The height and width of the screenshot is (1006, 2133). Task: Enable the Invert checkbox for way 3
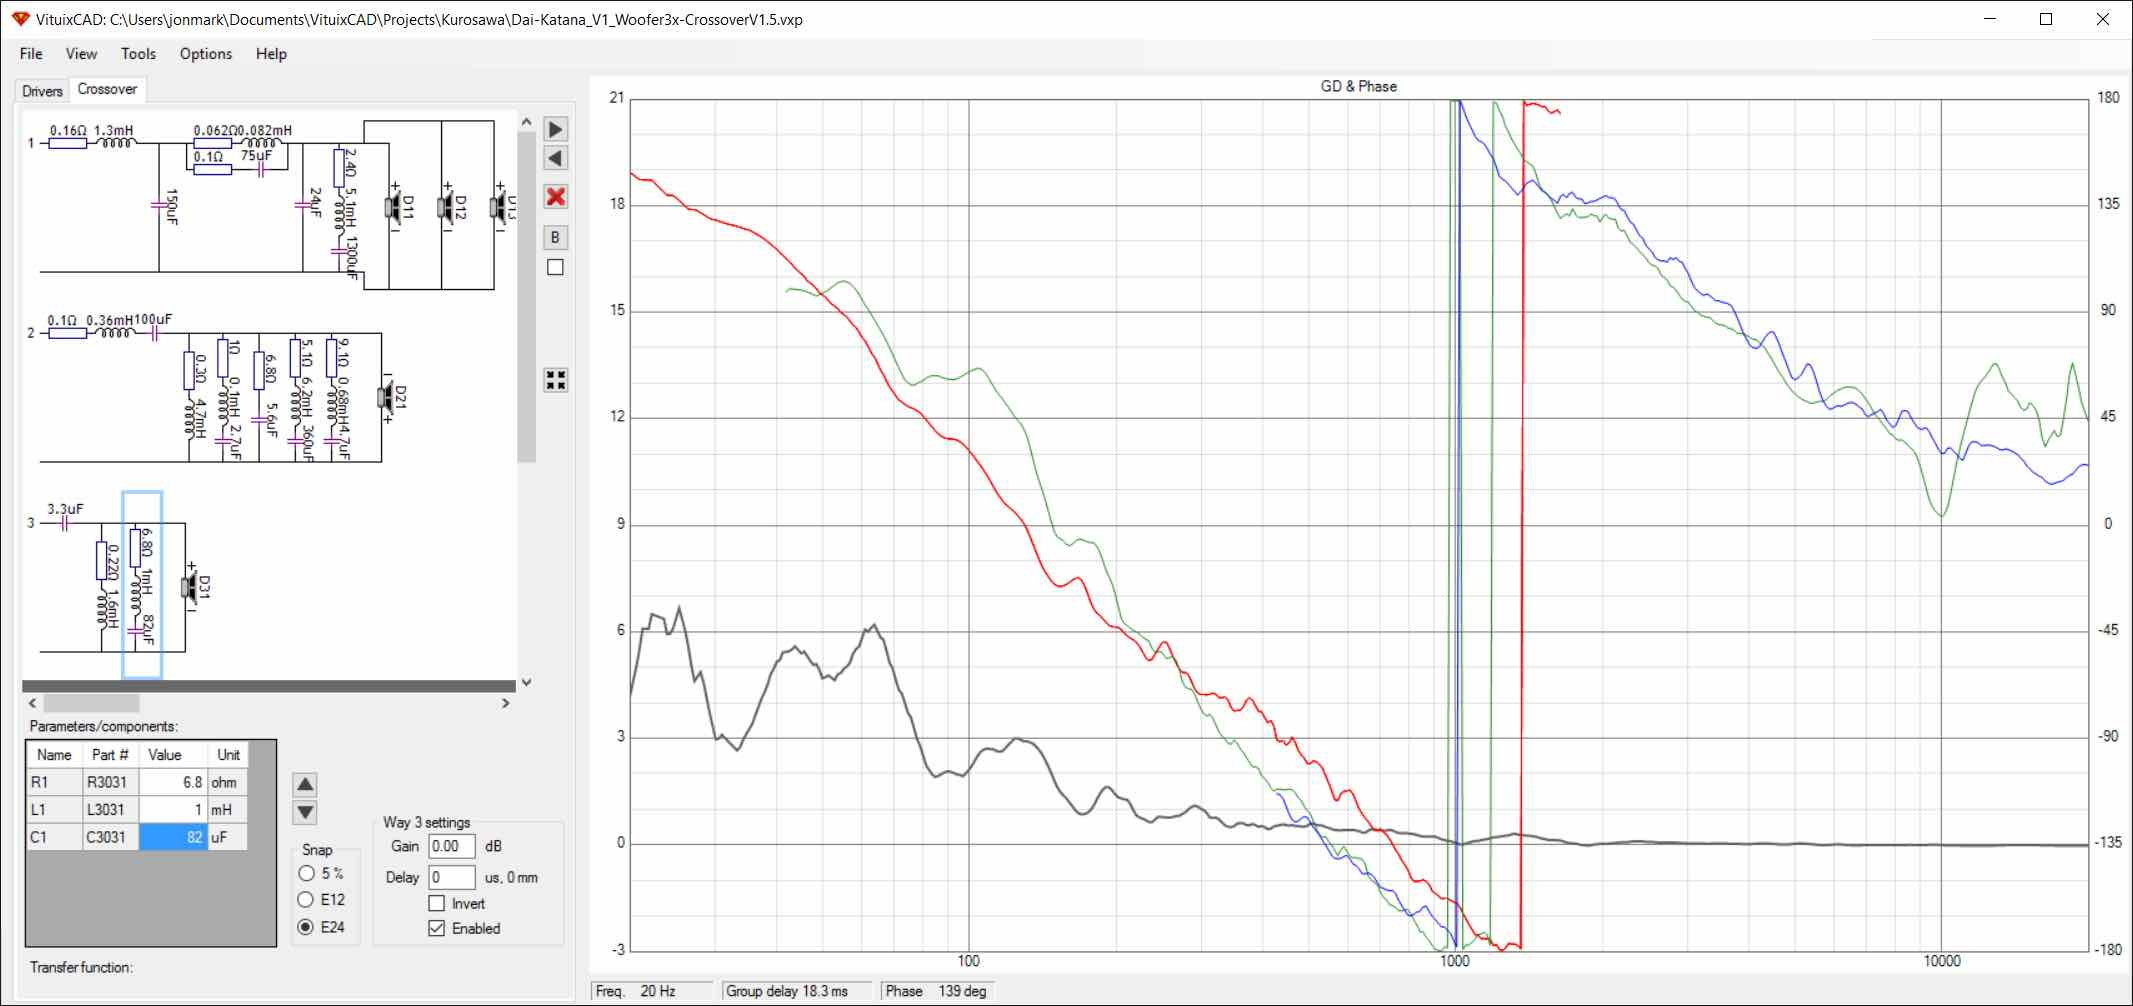(x=437, y=903)
